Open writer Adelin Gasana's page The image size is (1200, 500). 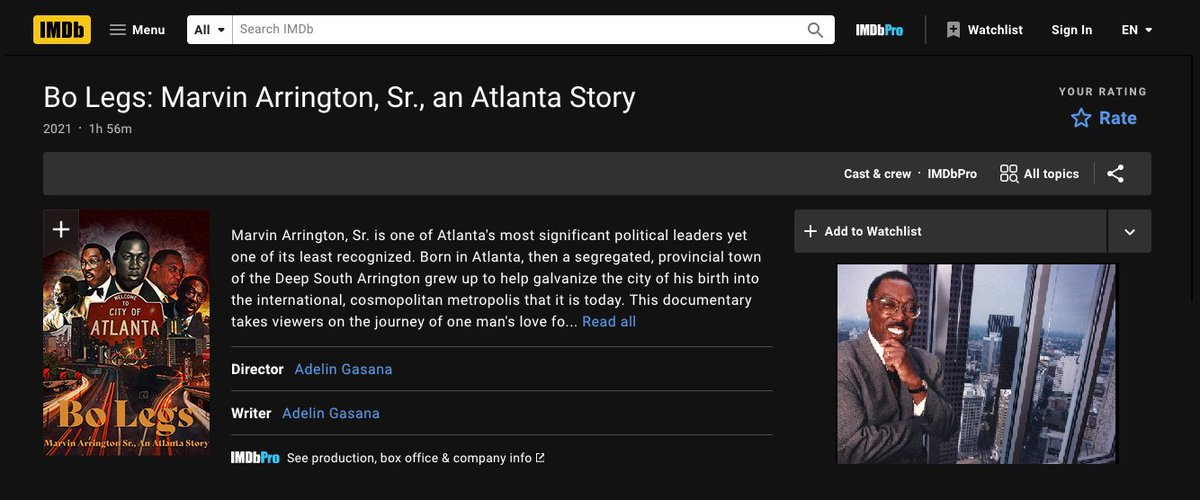(331, 413)
